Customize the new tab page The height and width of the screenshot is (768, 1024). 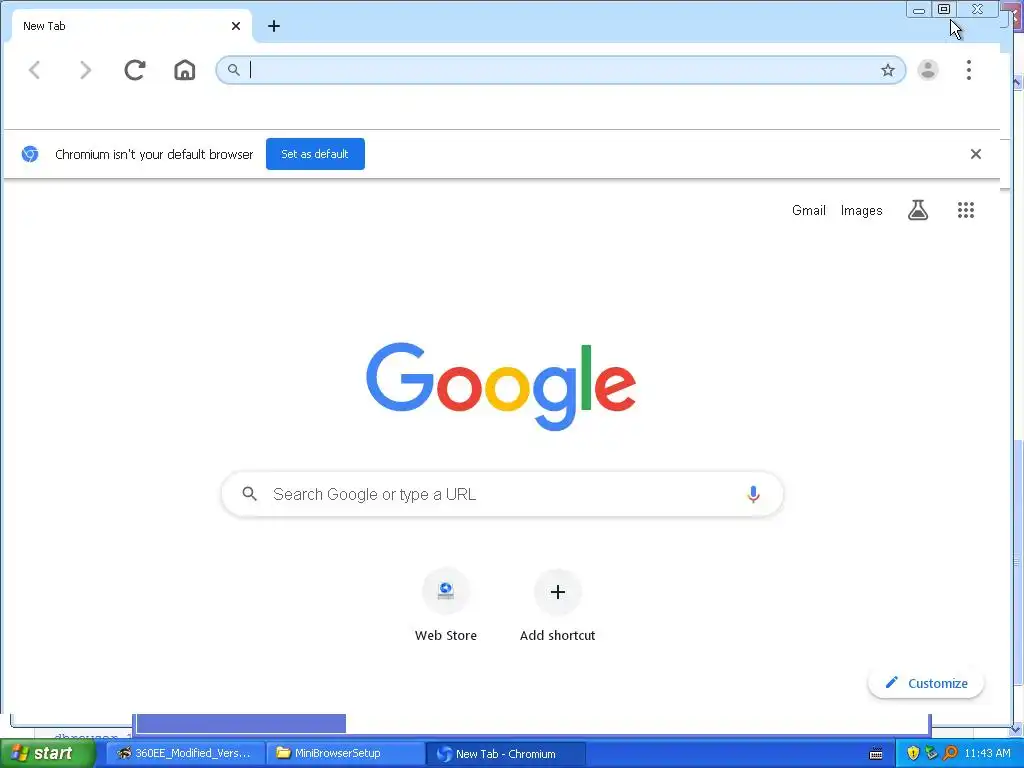tap(926, 683)
